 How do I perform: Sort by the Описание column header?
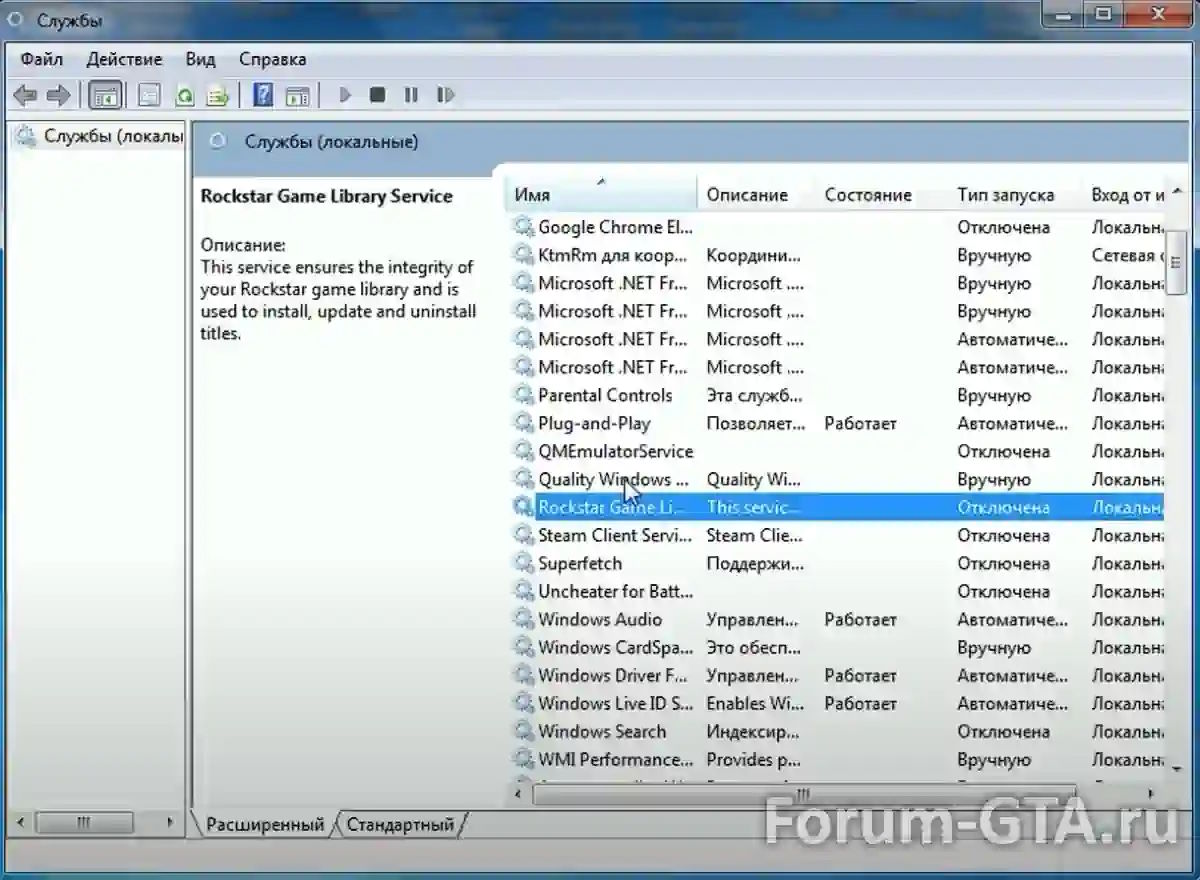point(757,194)
